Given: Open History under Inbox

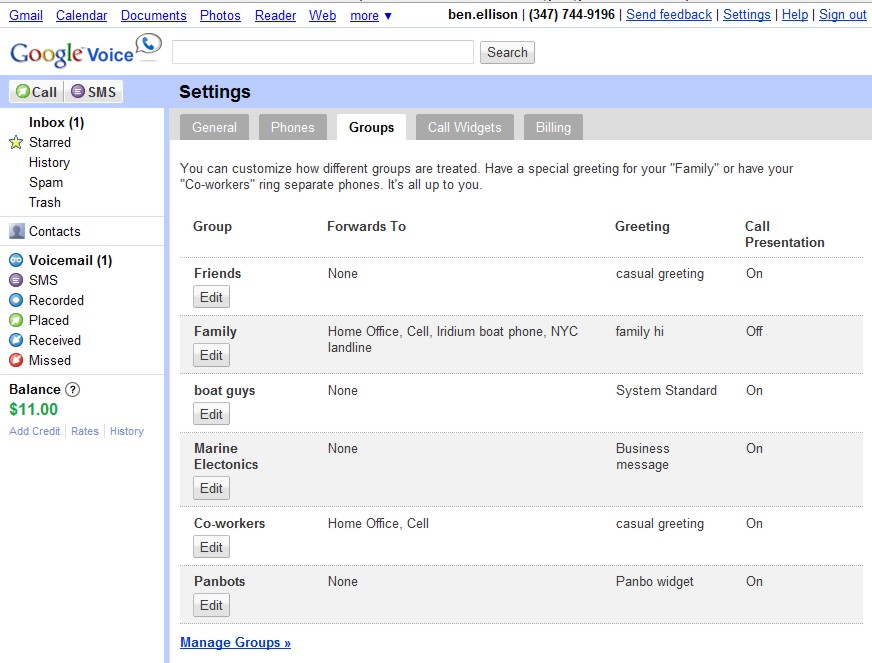Looking at the screenshot, I should 49,162.
